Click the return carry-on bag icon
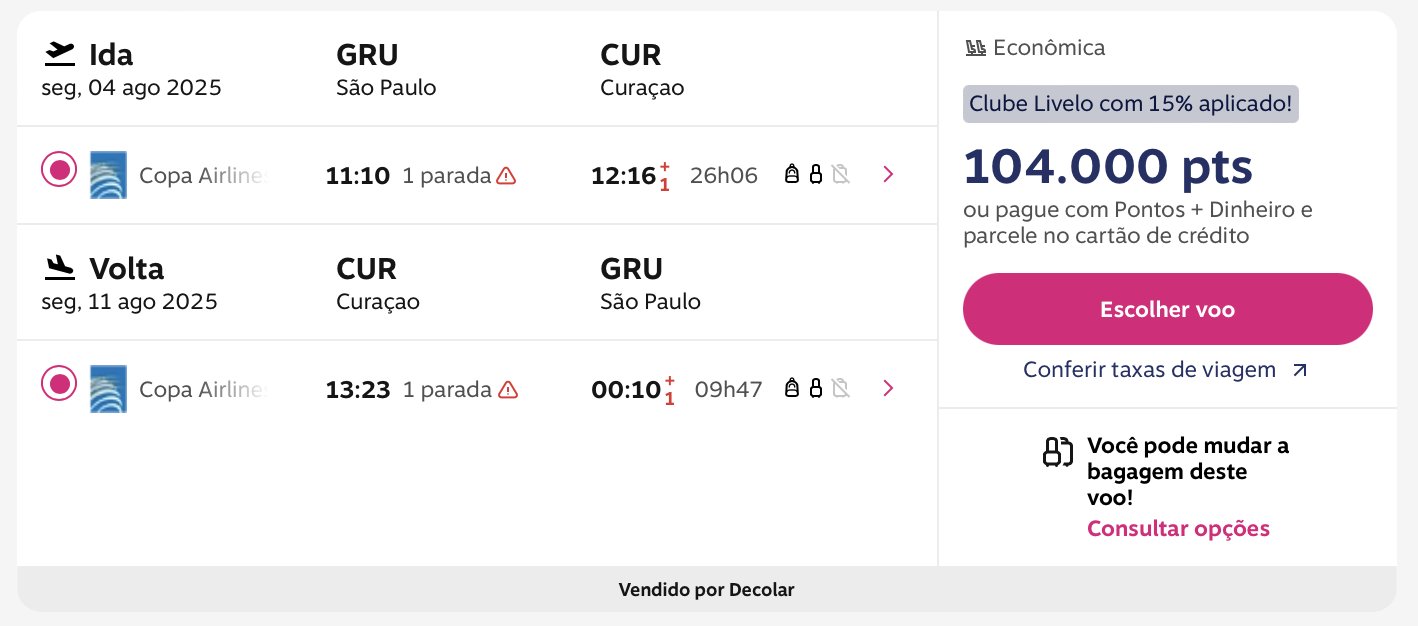This screenshot has width=1418, height=626. point(816,388)
